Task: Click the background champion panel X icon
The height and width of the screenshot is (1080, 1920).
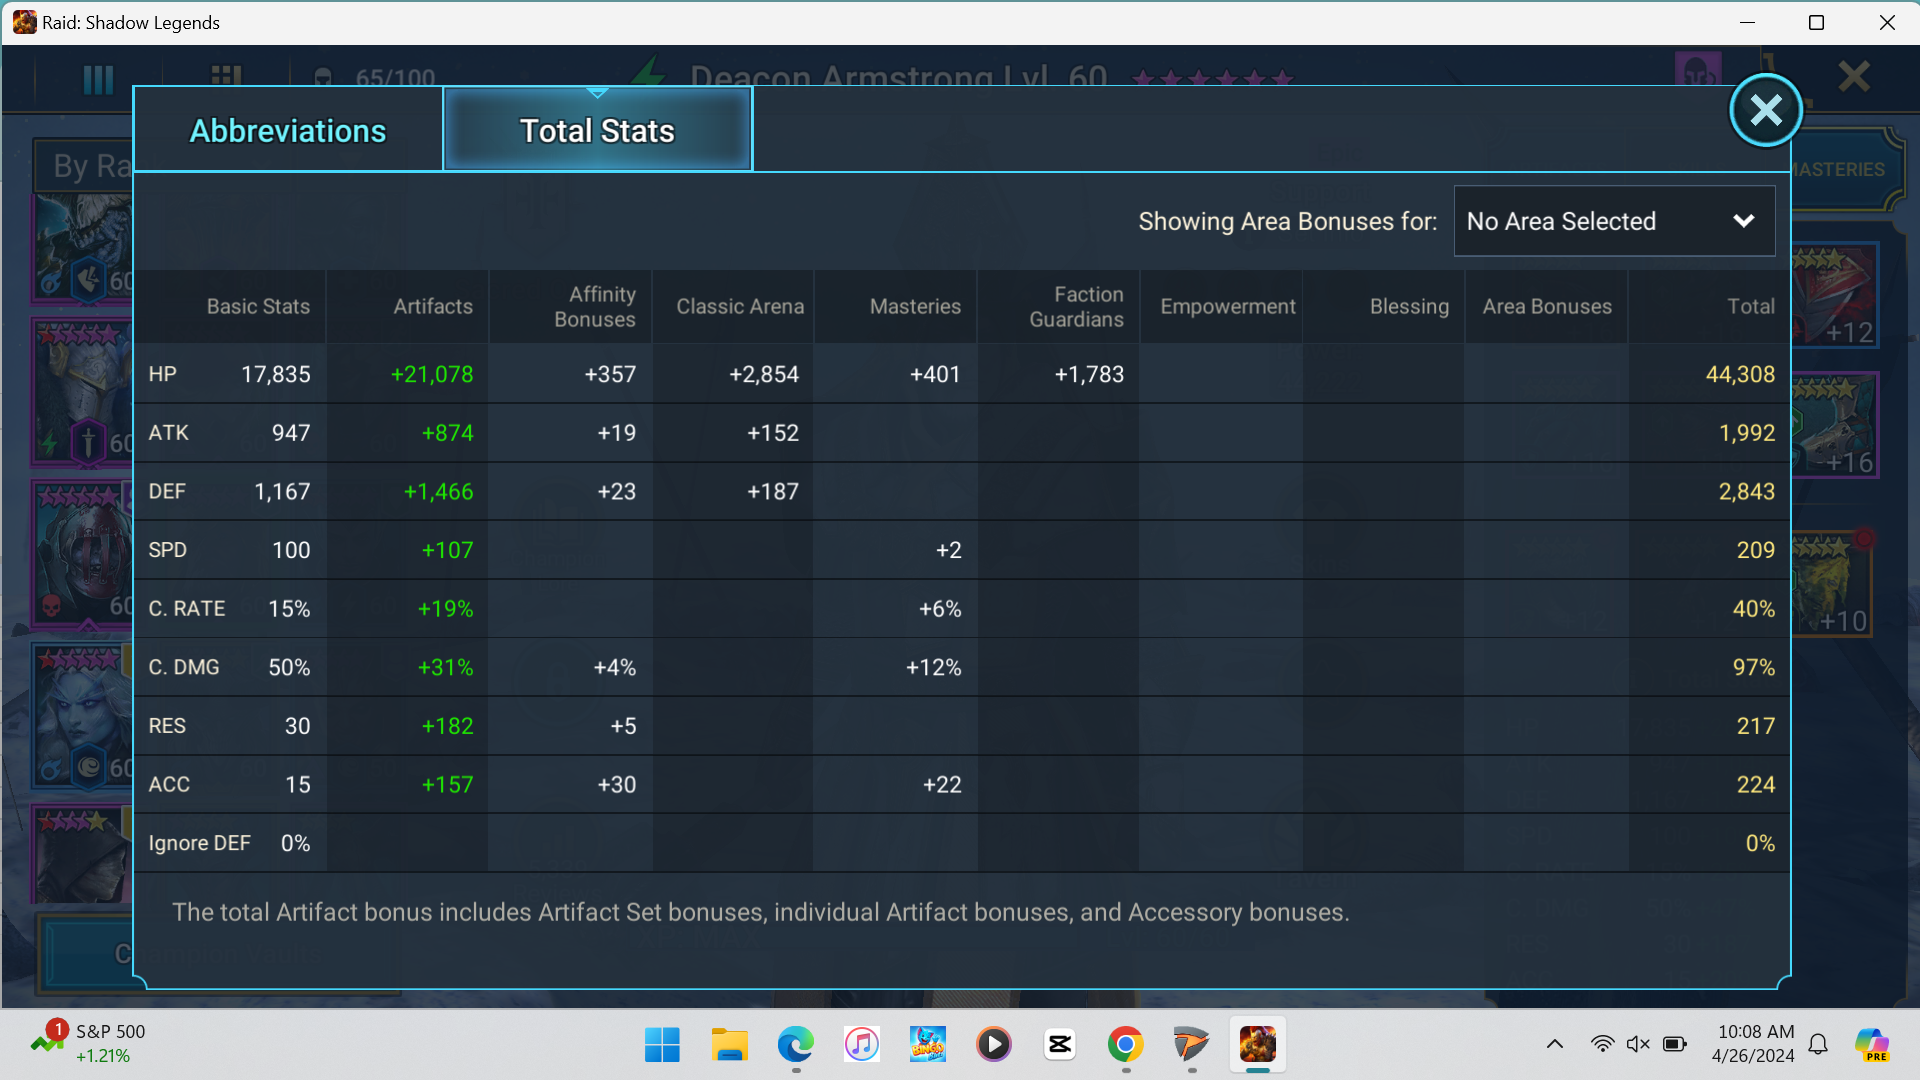Action: click(x=1853, y=76)
